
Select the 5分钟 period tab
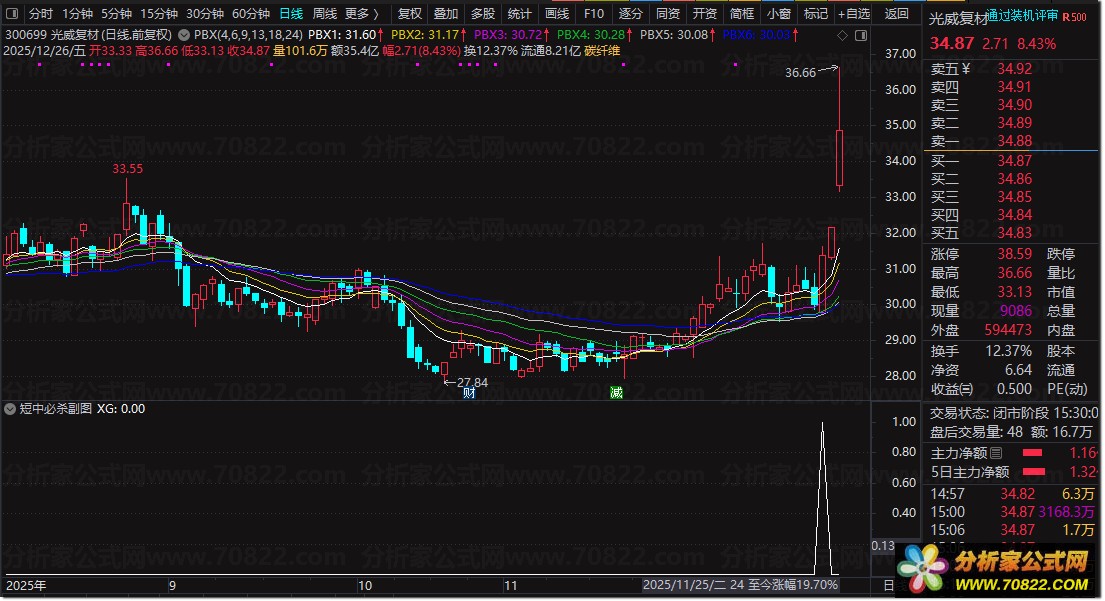coord(116,13)
